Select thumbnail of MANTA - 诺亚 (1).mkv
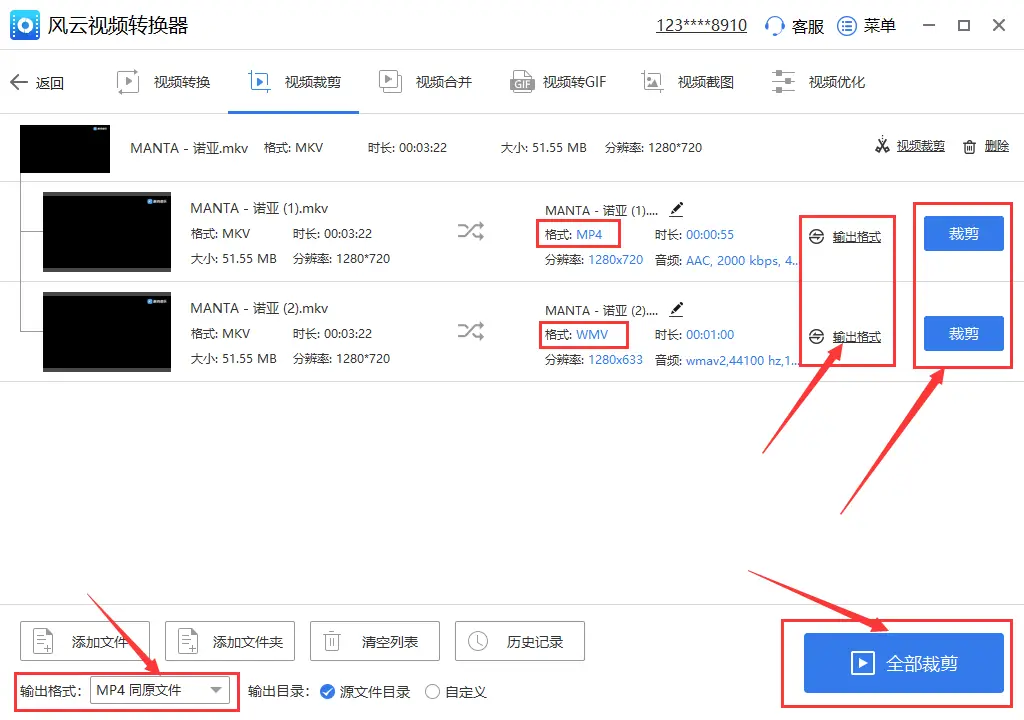Viewport: 1024px width, 720px height. (107, 231)
